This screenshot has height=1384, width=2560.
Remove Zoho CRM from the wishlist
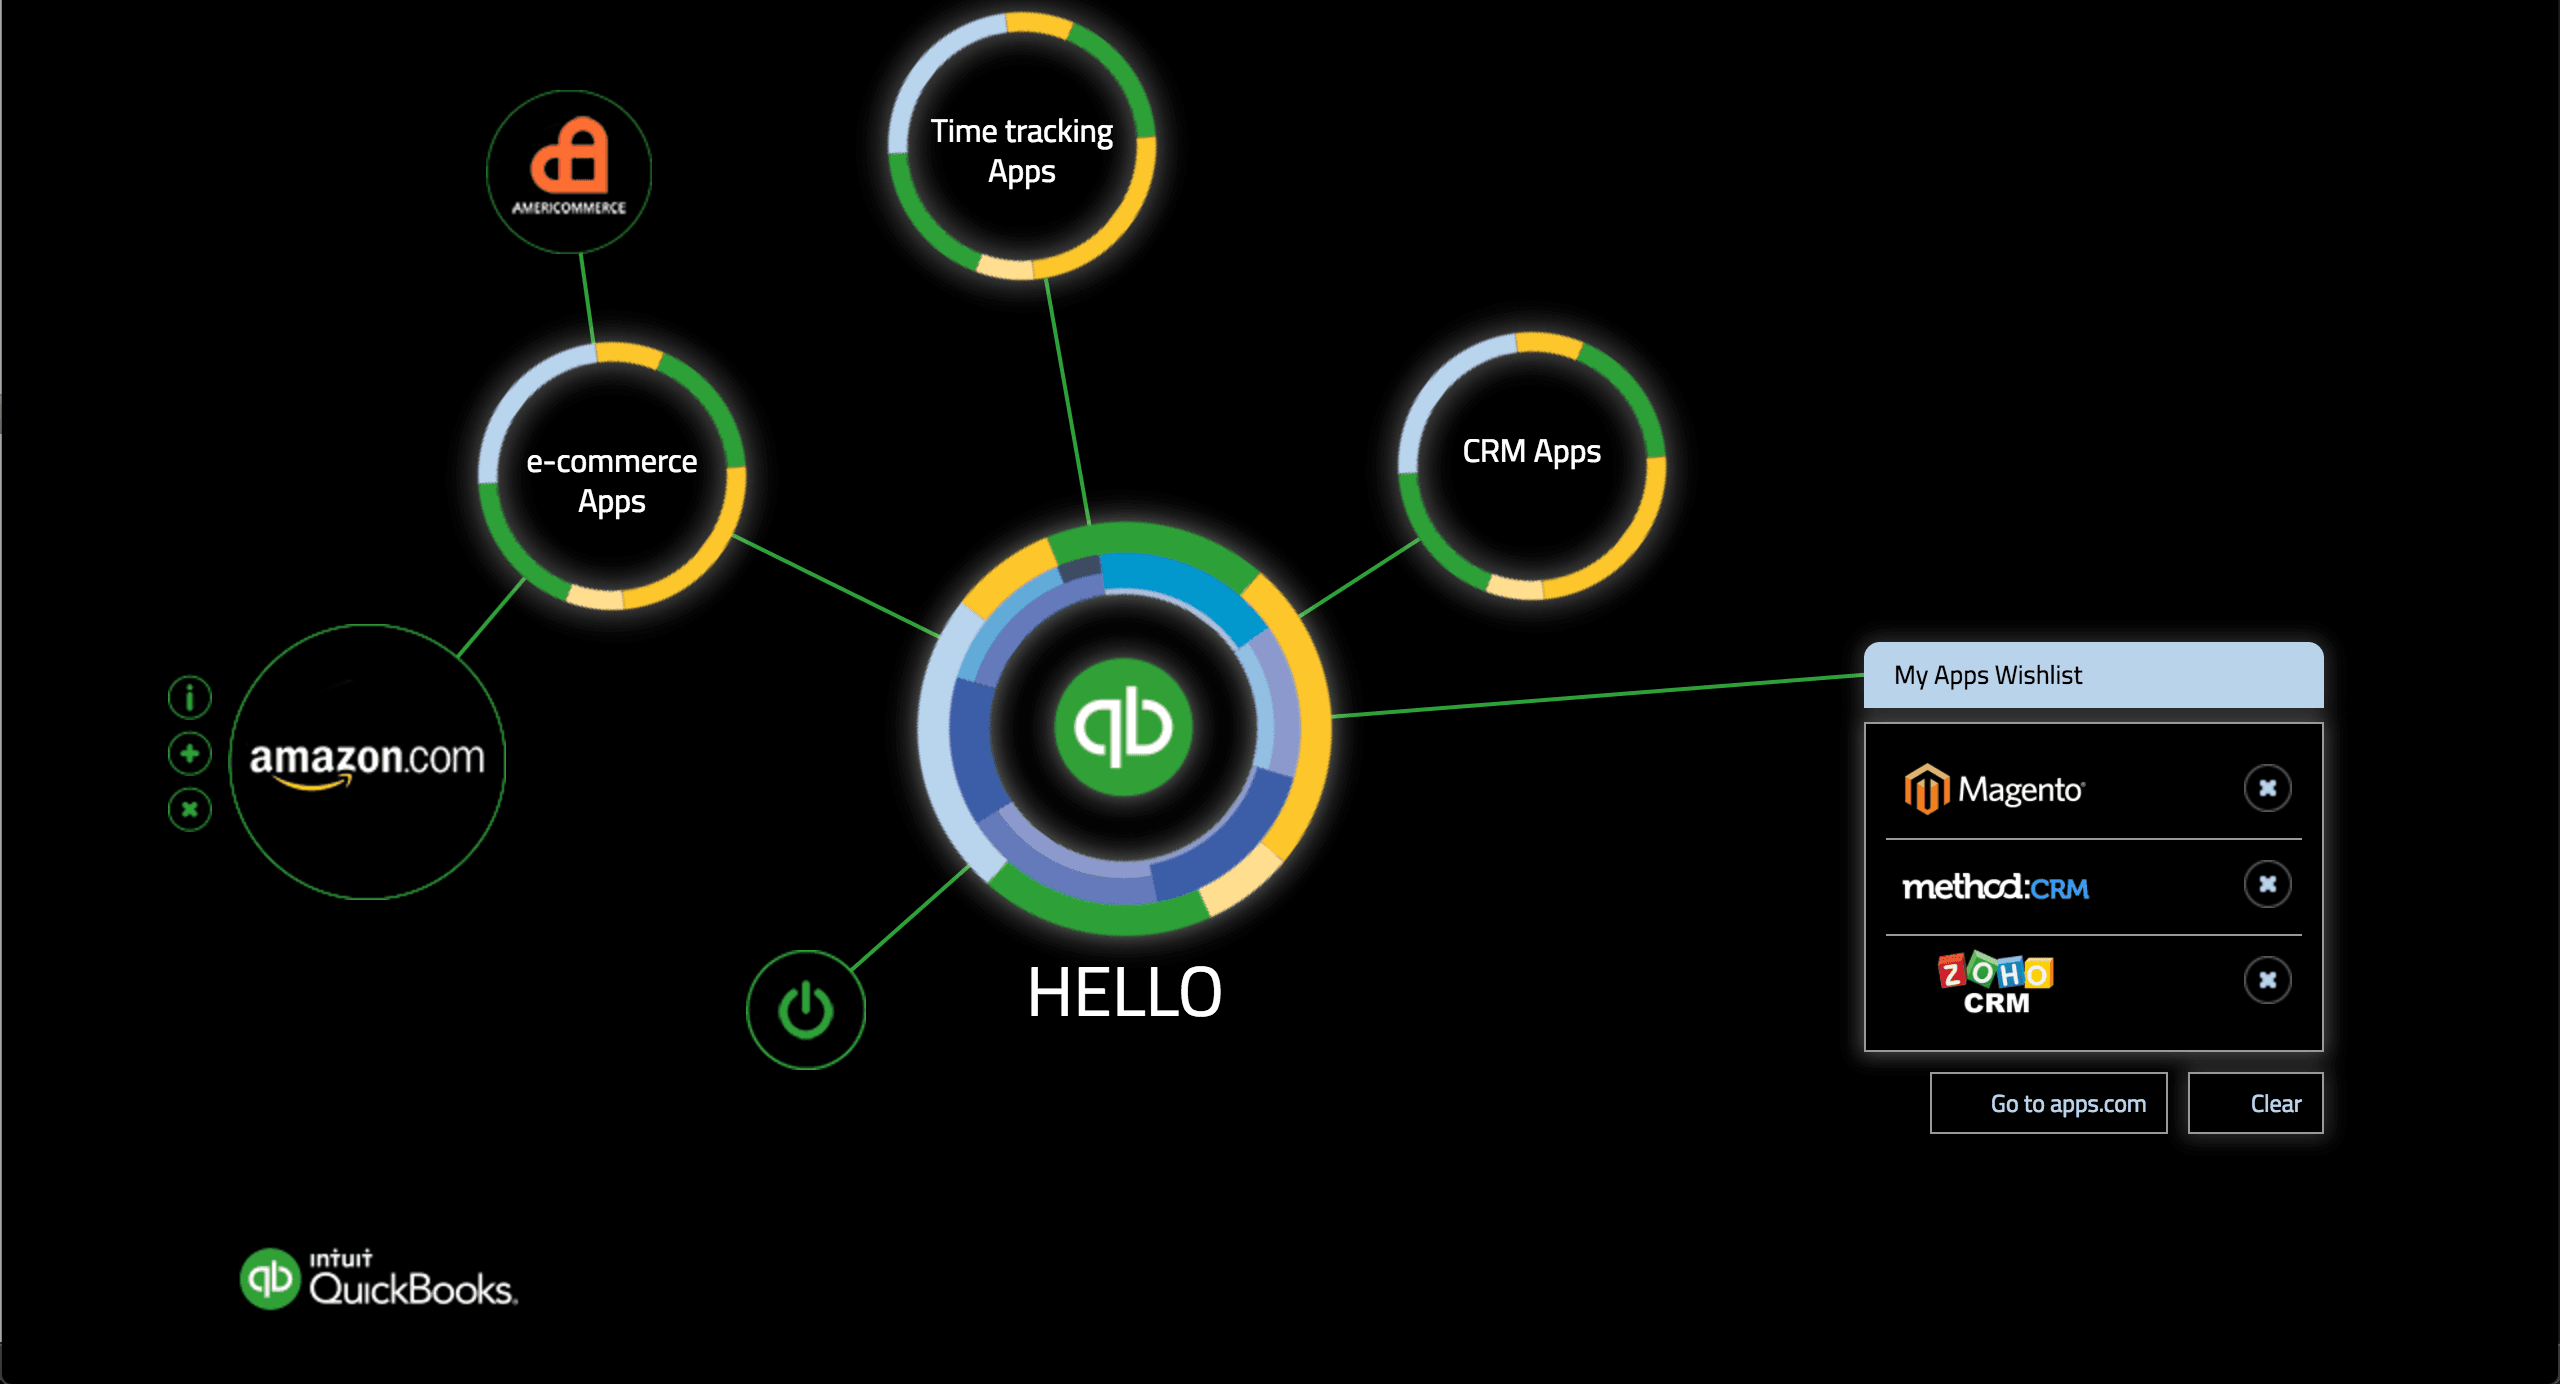click(2268, 981)
